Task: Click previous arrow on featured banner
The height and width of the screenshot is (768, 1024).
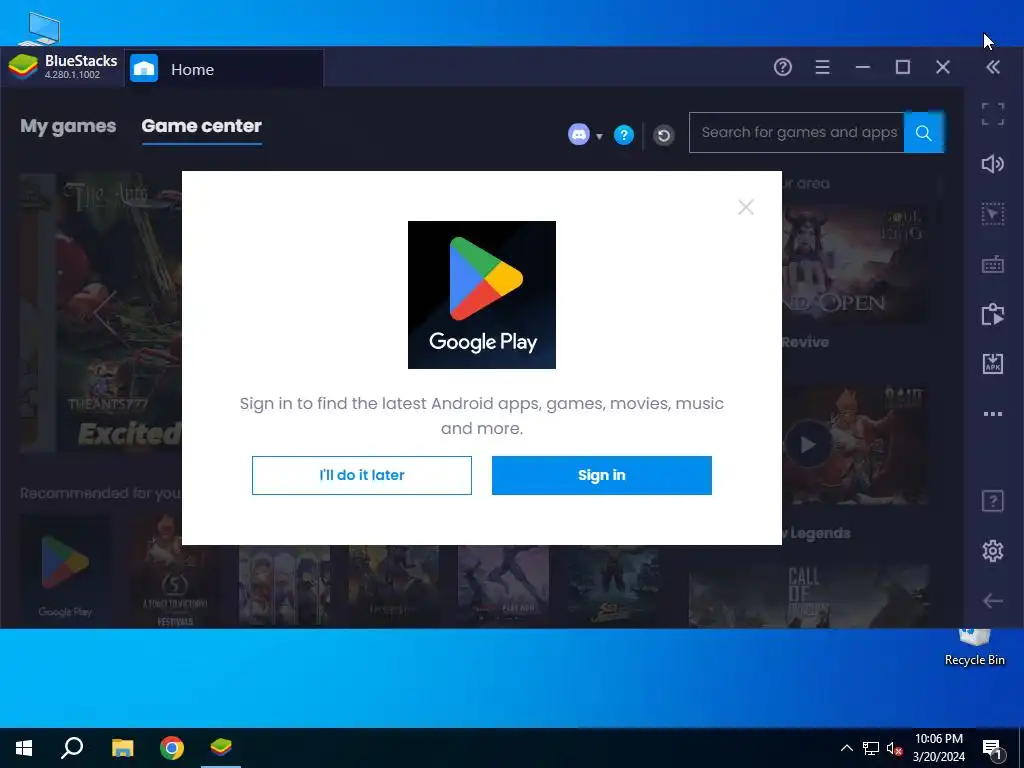Action: coord(104,312)
